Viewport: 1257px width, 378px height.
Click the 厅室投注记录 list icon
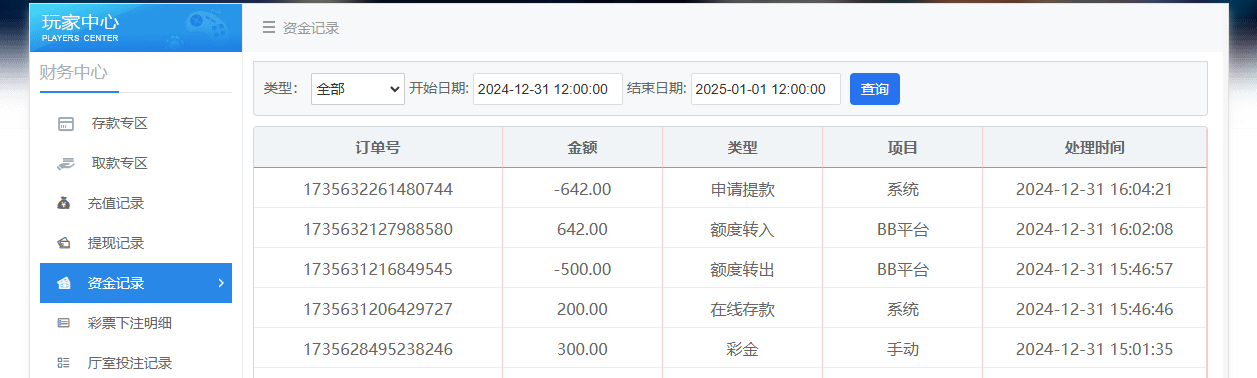pyautogui.click(x=64, y=363)
